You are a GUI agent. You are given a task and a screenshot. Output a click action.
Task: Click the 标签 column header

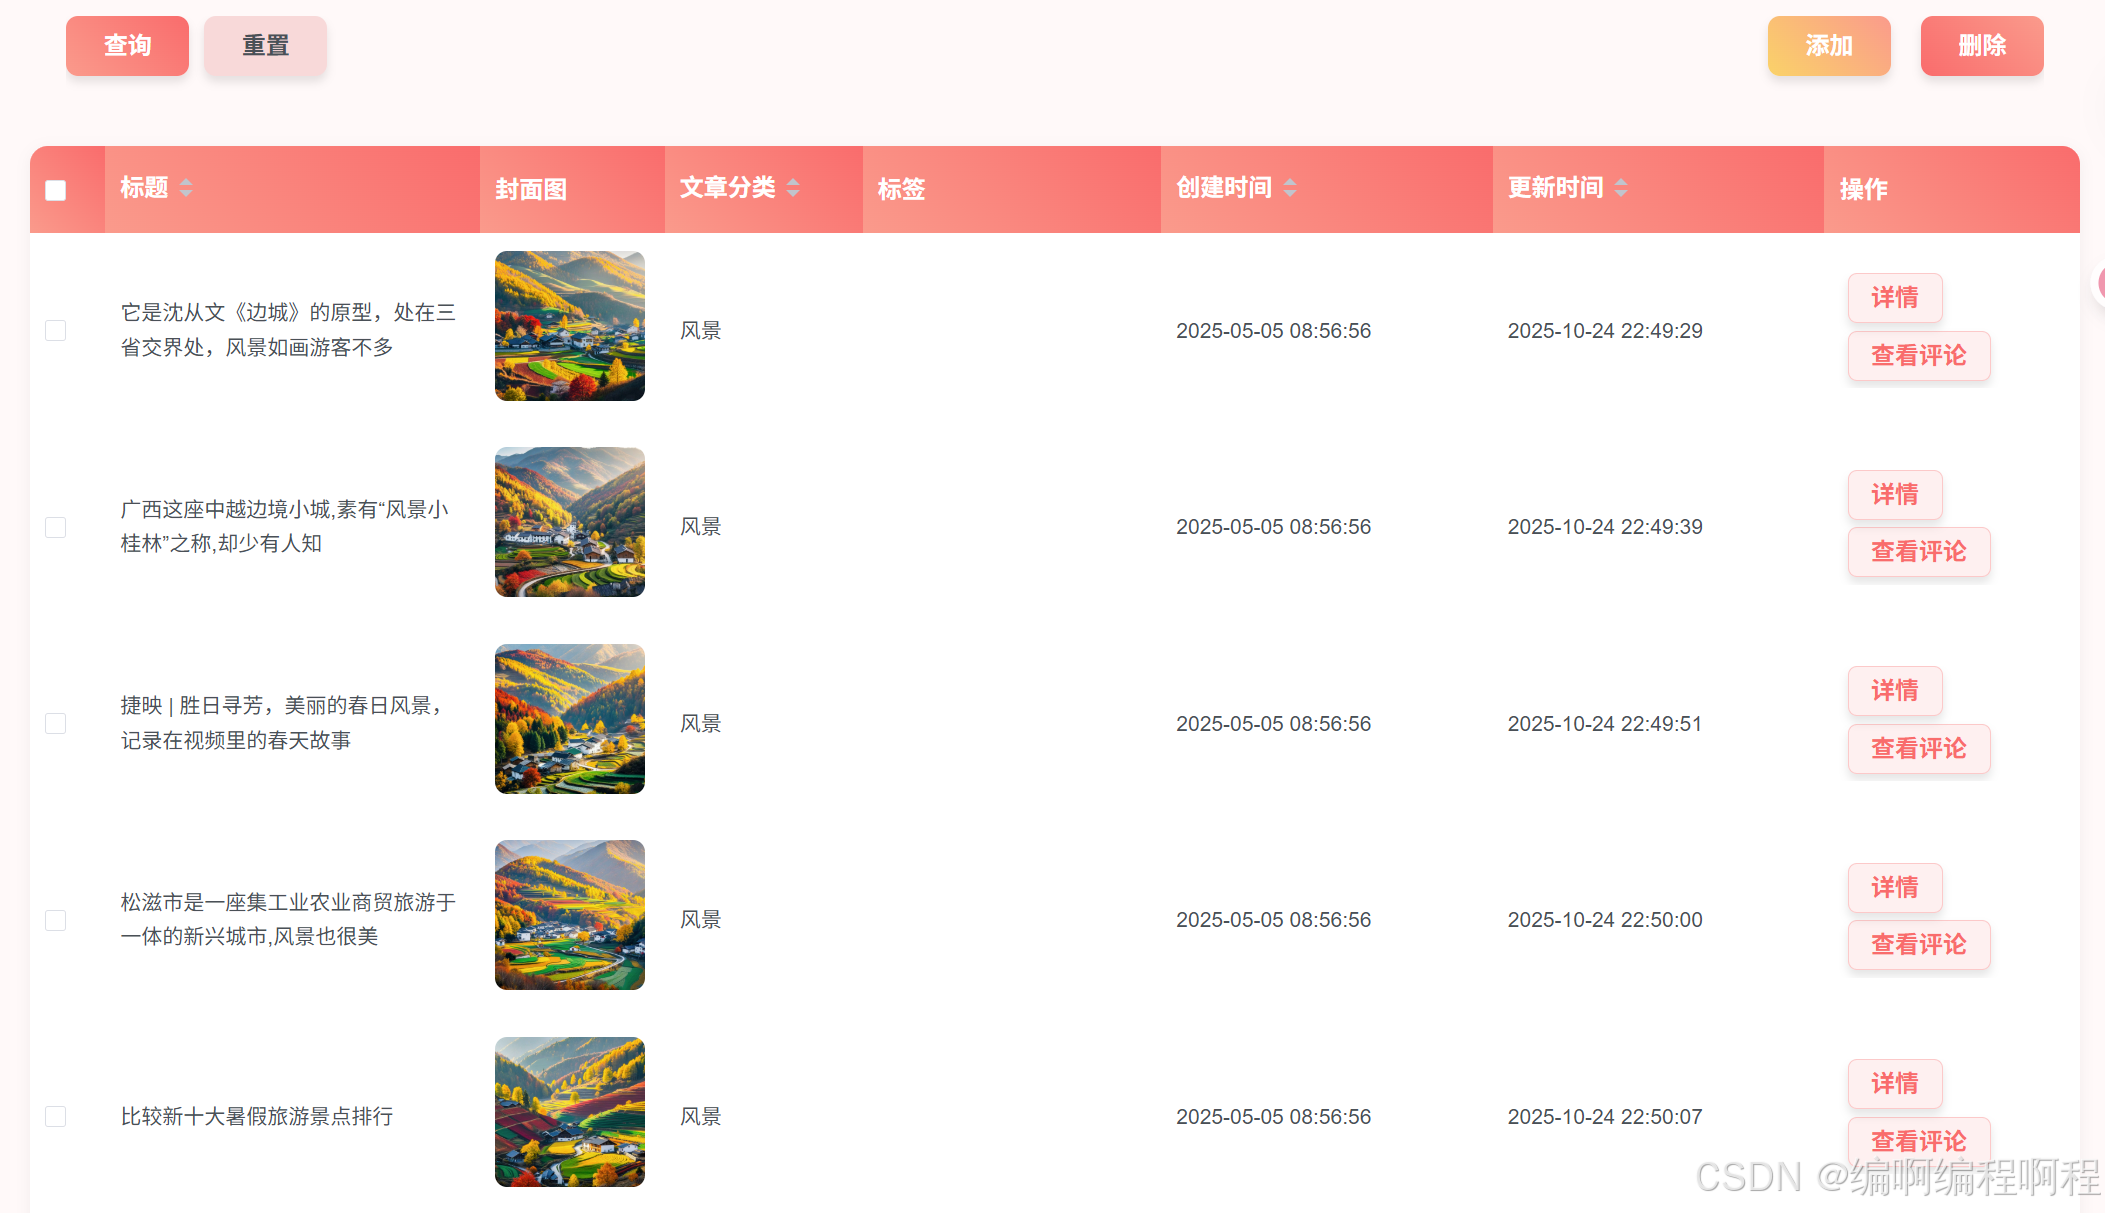pos(901,189)
